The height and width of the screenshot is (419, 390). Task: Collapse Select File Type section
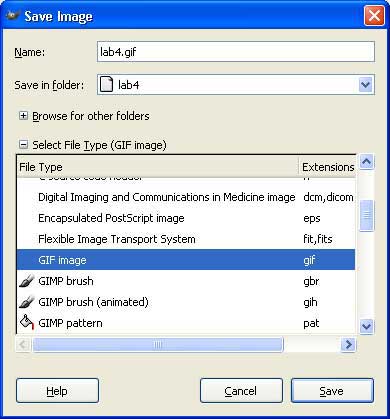click(23, 145)
